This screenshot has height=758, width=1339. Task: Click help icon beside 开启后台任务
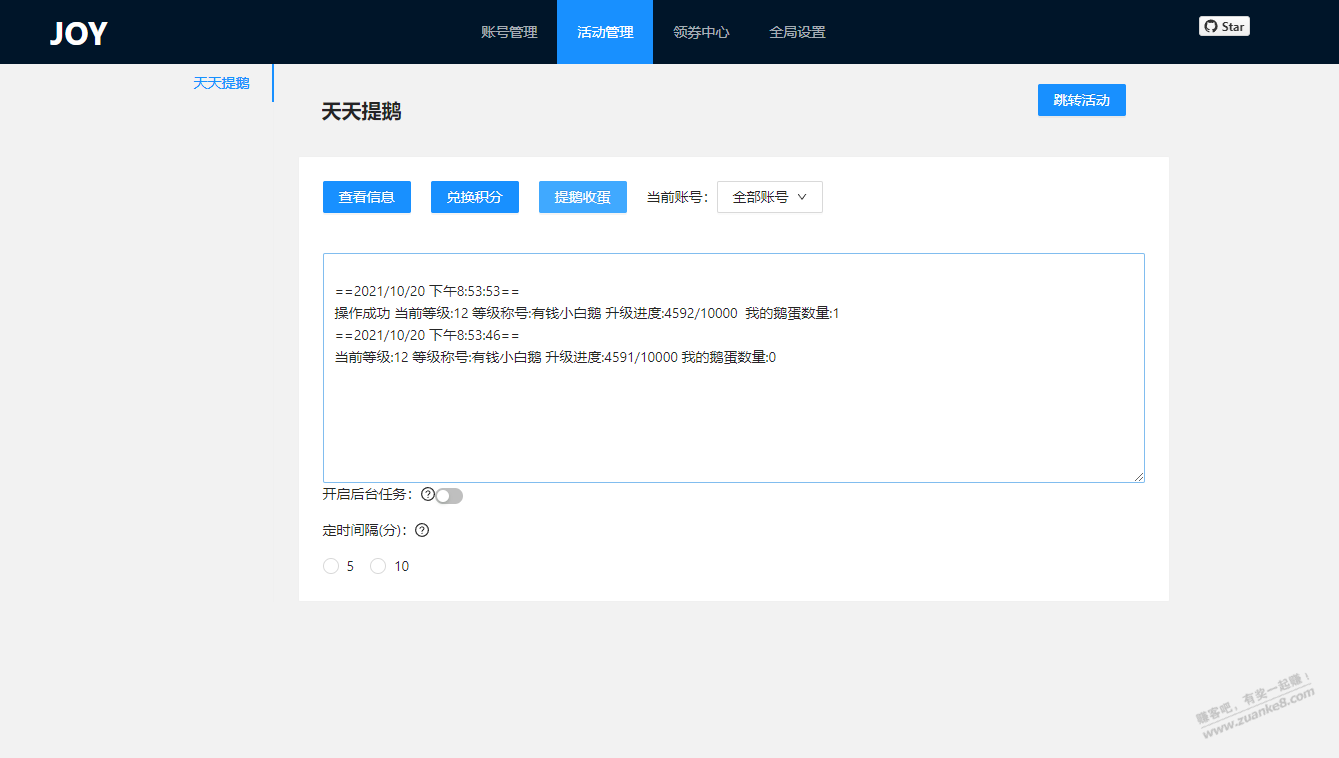(428, 494)
